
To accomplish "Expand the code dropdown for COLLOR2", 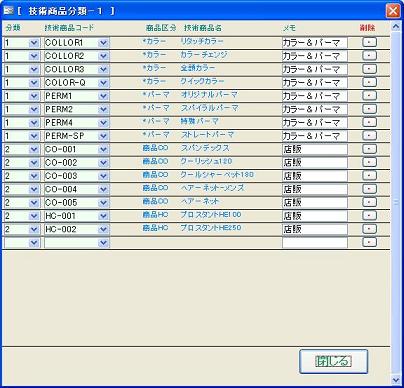I will 103,56.
